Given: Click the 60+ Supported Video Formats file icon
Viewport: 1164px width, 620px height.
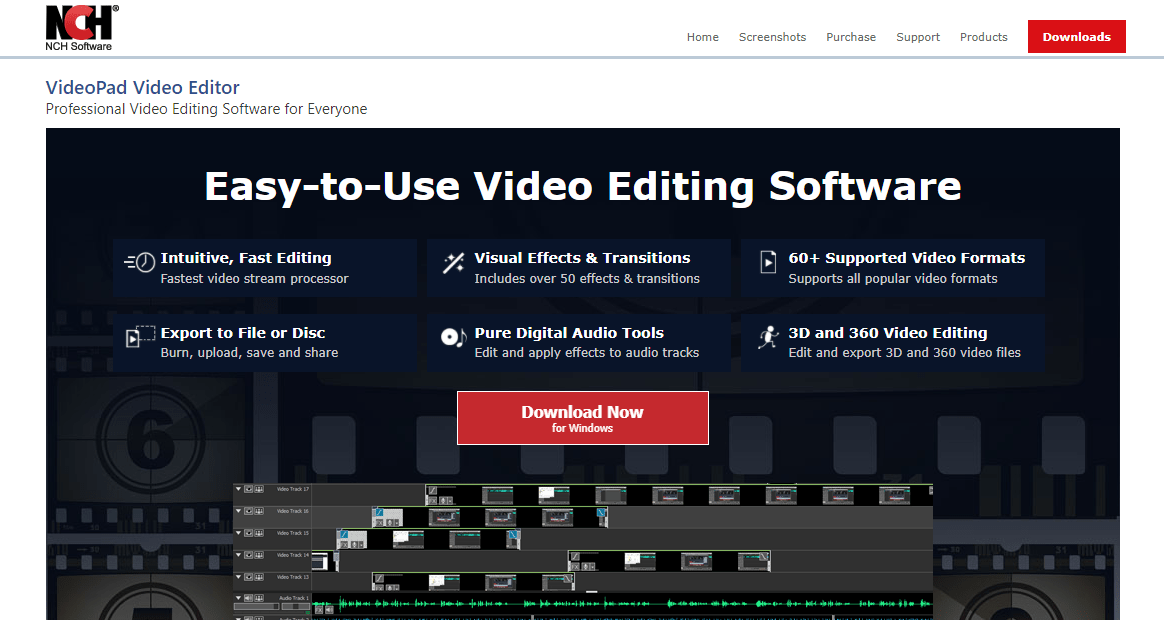Looking at the screenshot, I should pos(768,262).
